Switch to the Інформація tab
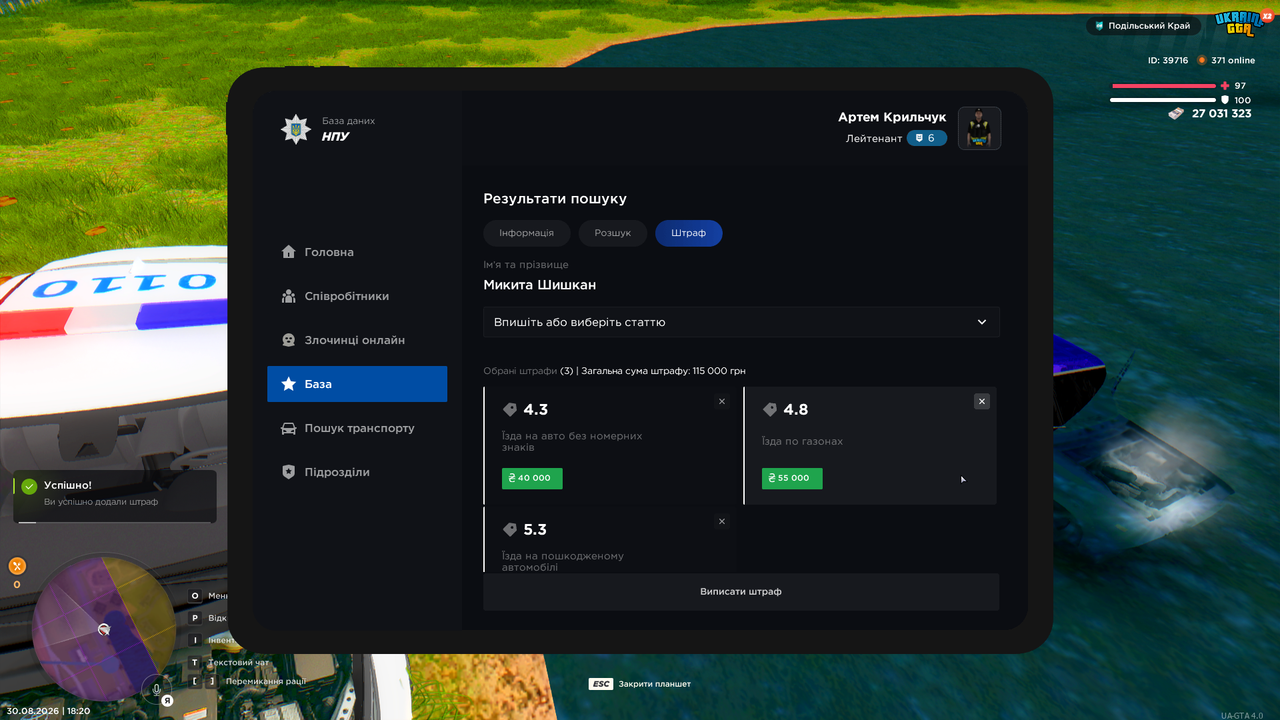The height and width of the screenshot is (720, 1280). pyautogui.click(x=526, y=233)
